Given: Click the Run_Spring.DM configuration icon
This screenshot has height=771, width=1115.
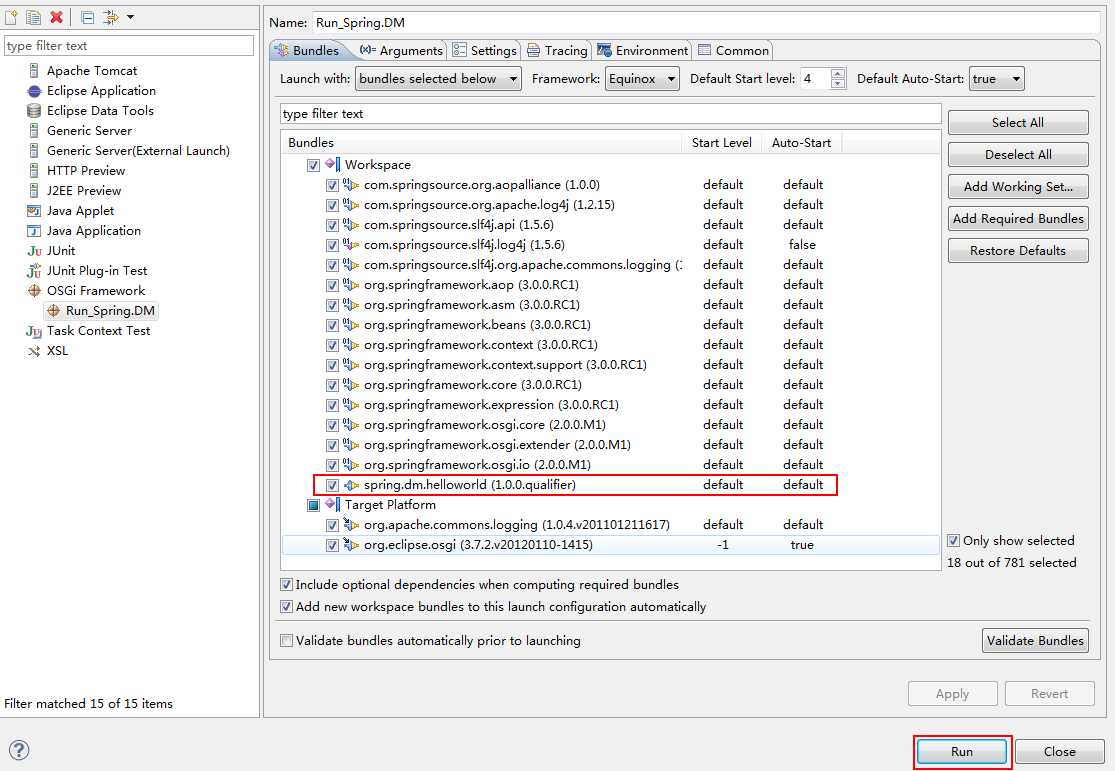Looking at the screenshot, I should click(x=53, y=311).
